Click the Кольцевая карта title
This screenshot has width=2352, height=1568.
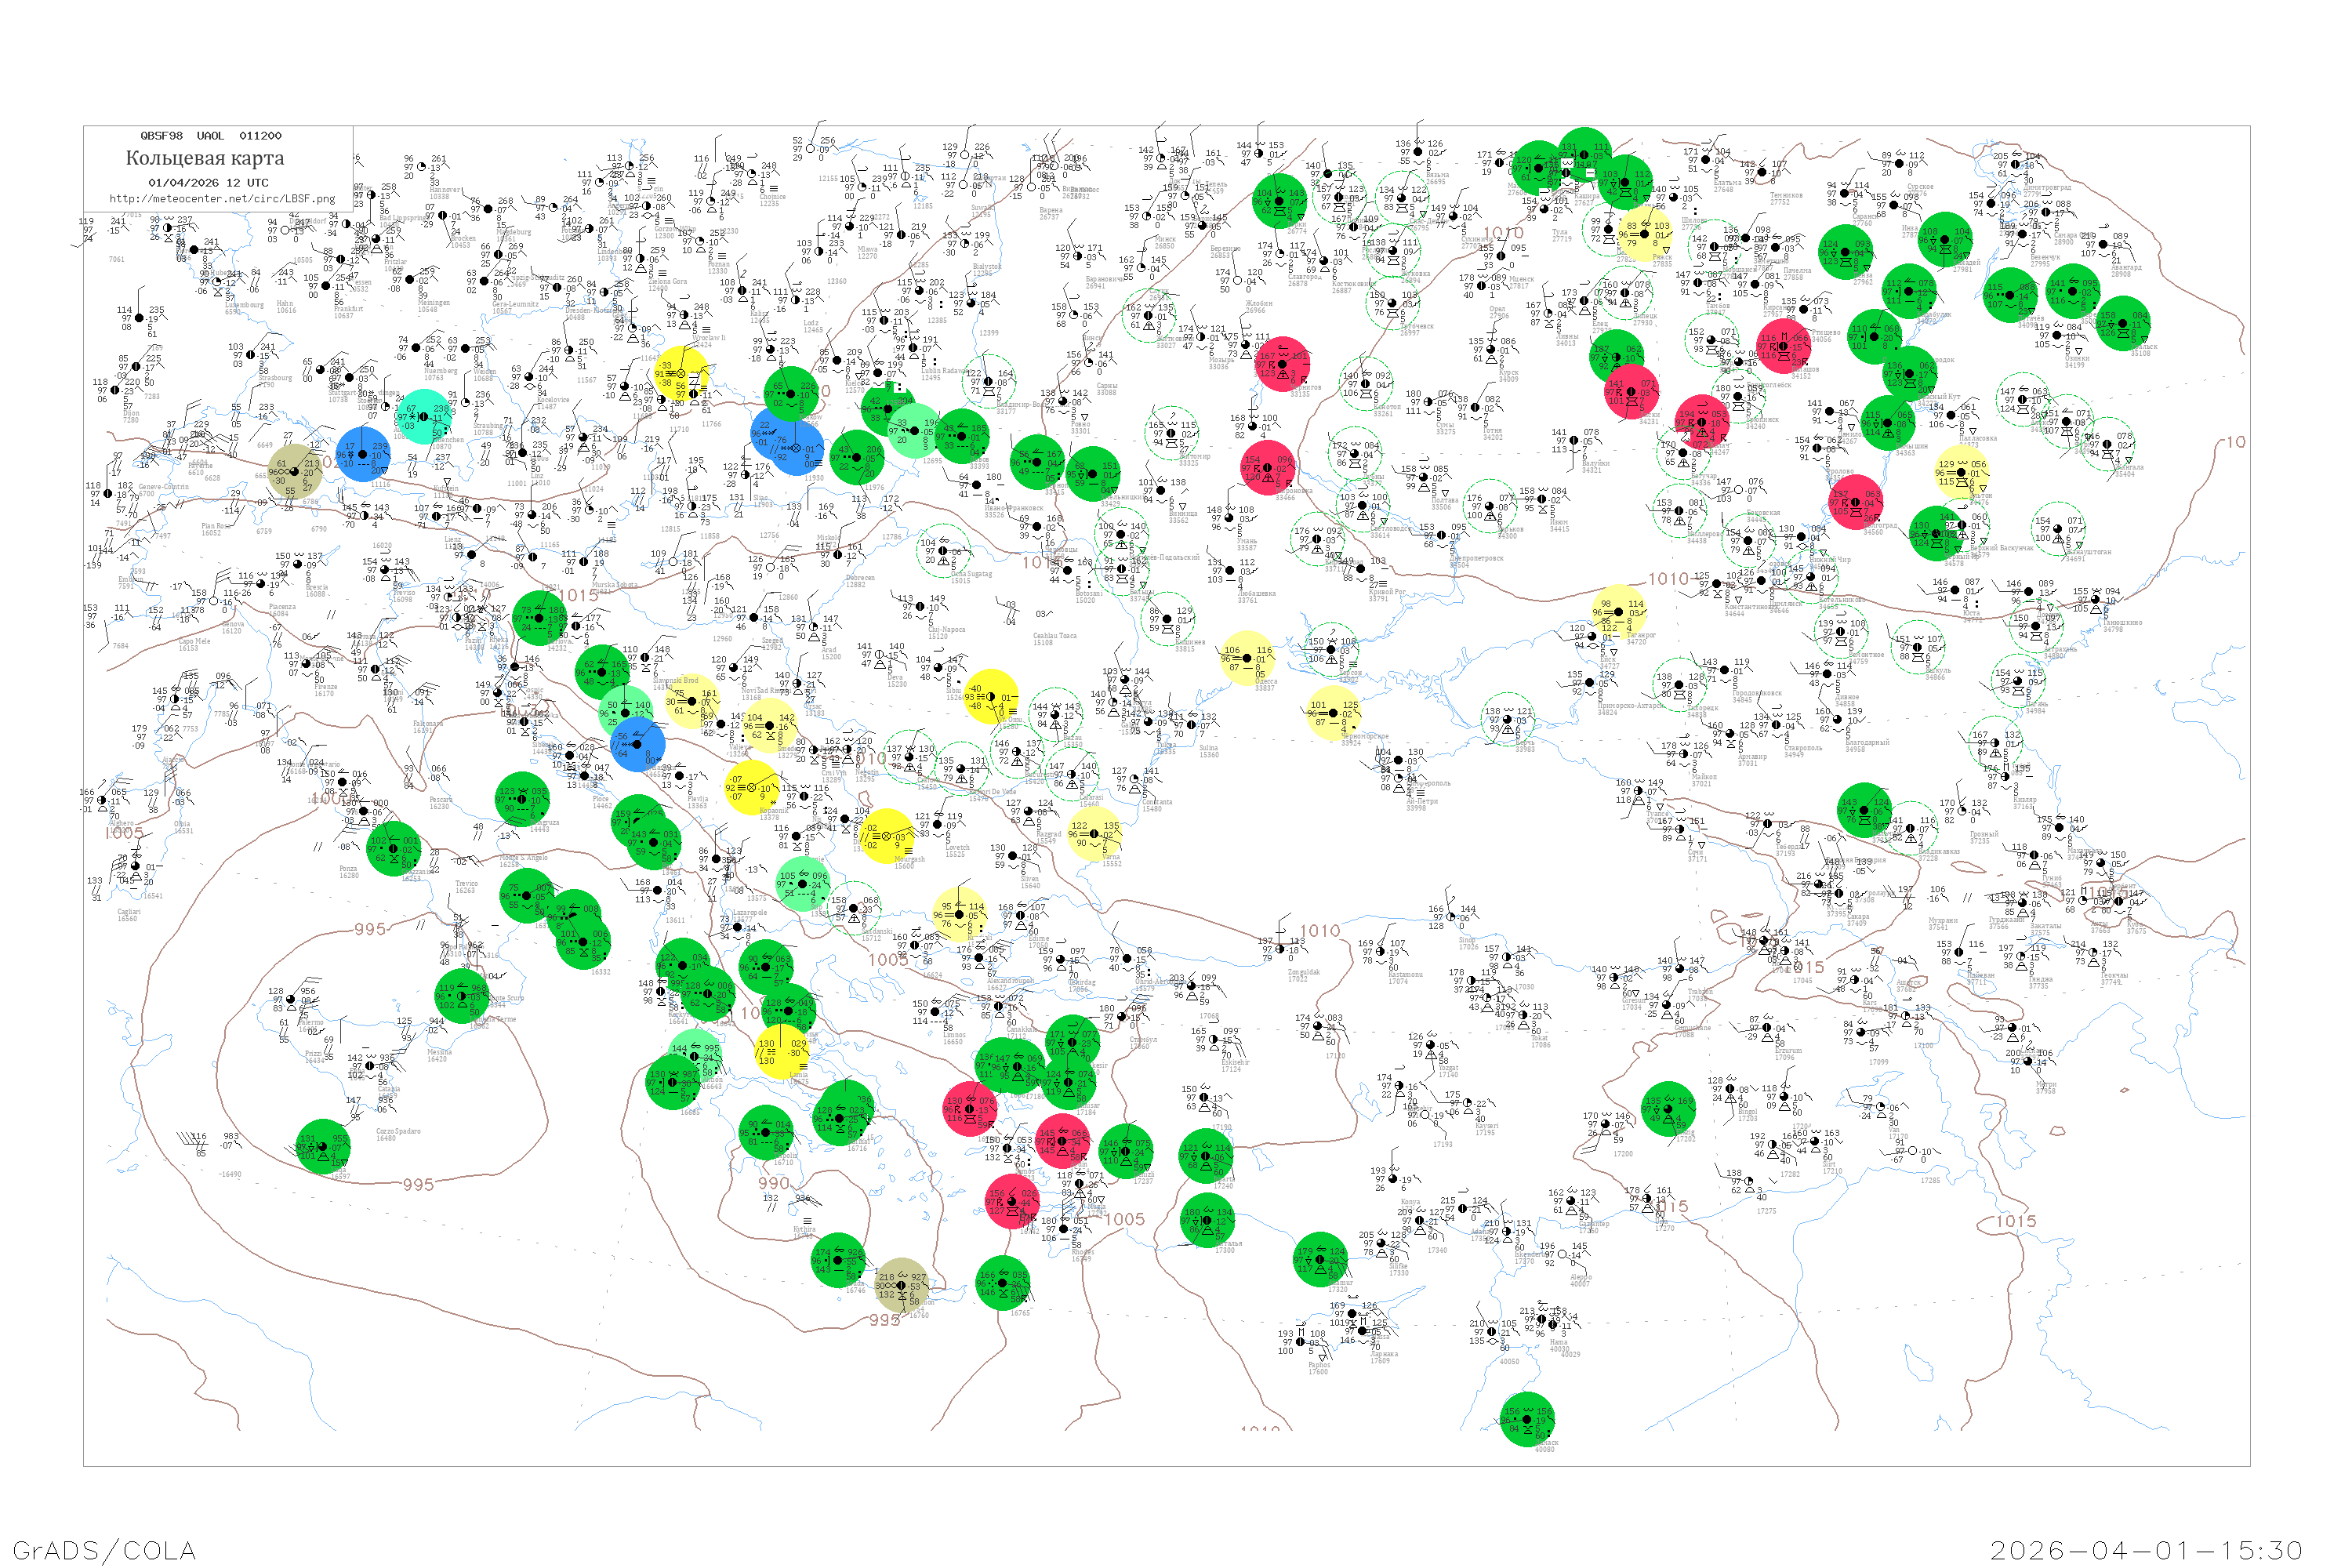pyautogui.click(x=205, y=158)
